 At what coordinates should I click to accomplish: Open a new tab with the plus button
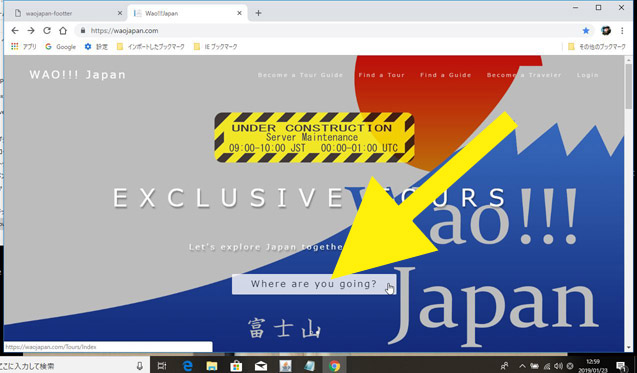258,13
